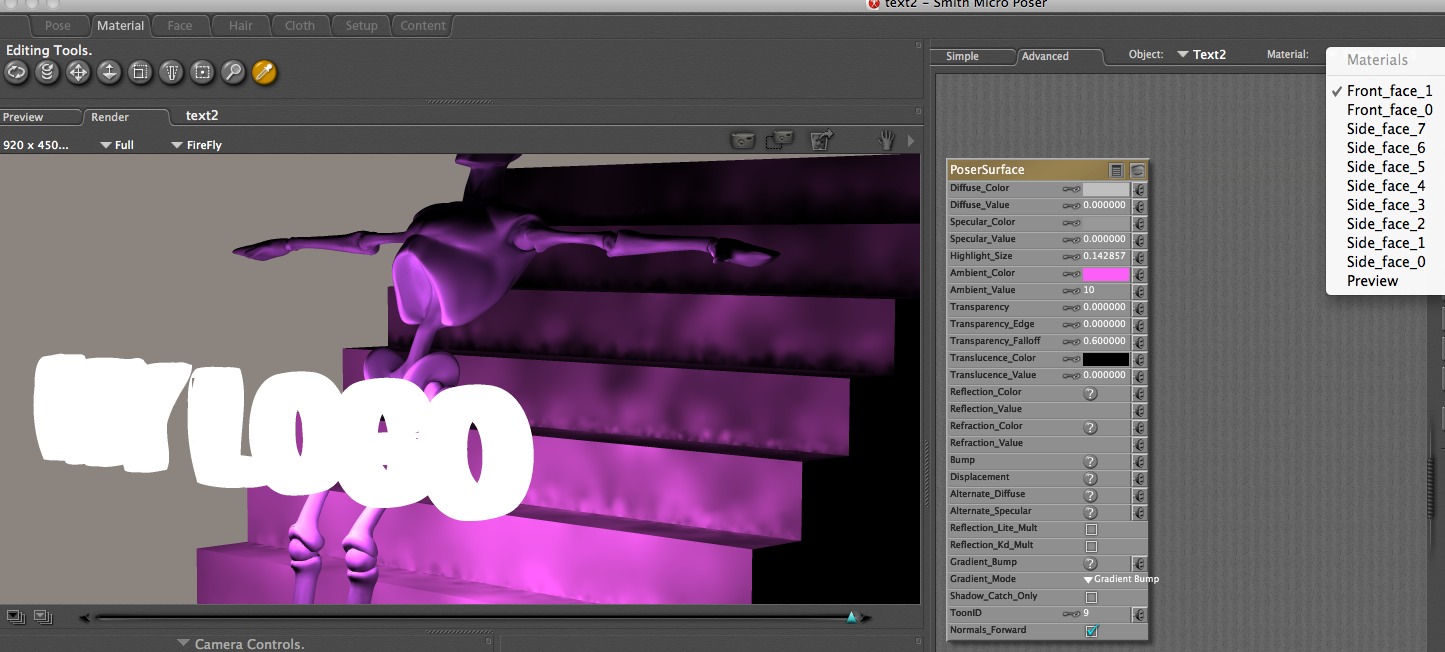Screen dimensions: 1445x652
Task: Open the Preview tab
Action: click(24, 118)
